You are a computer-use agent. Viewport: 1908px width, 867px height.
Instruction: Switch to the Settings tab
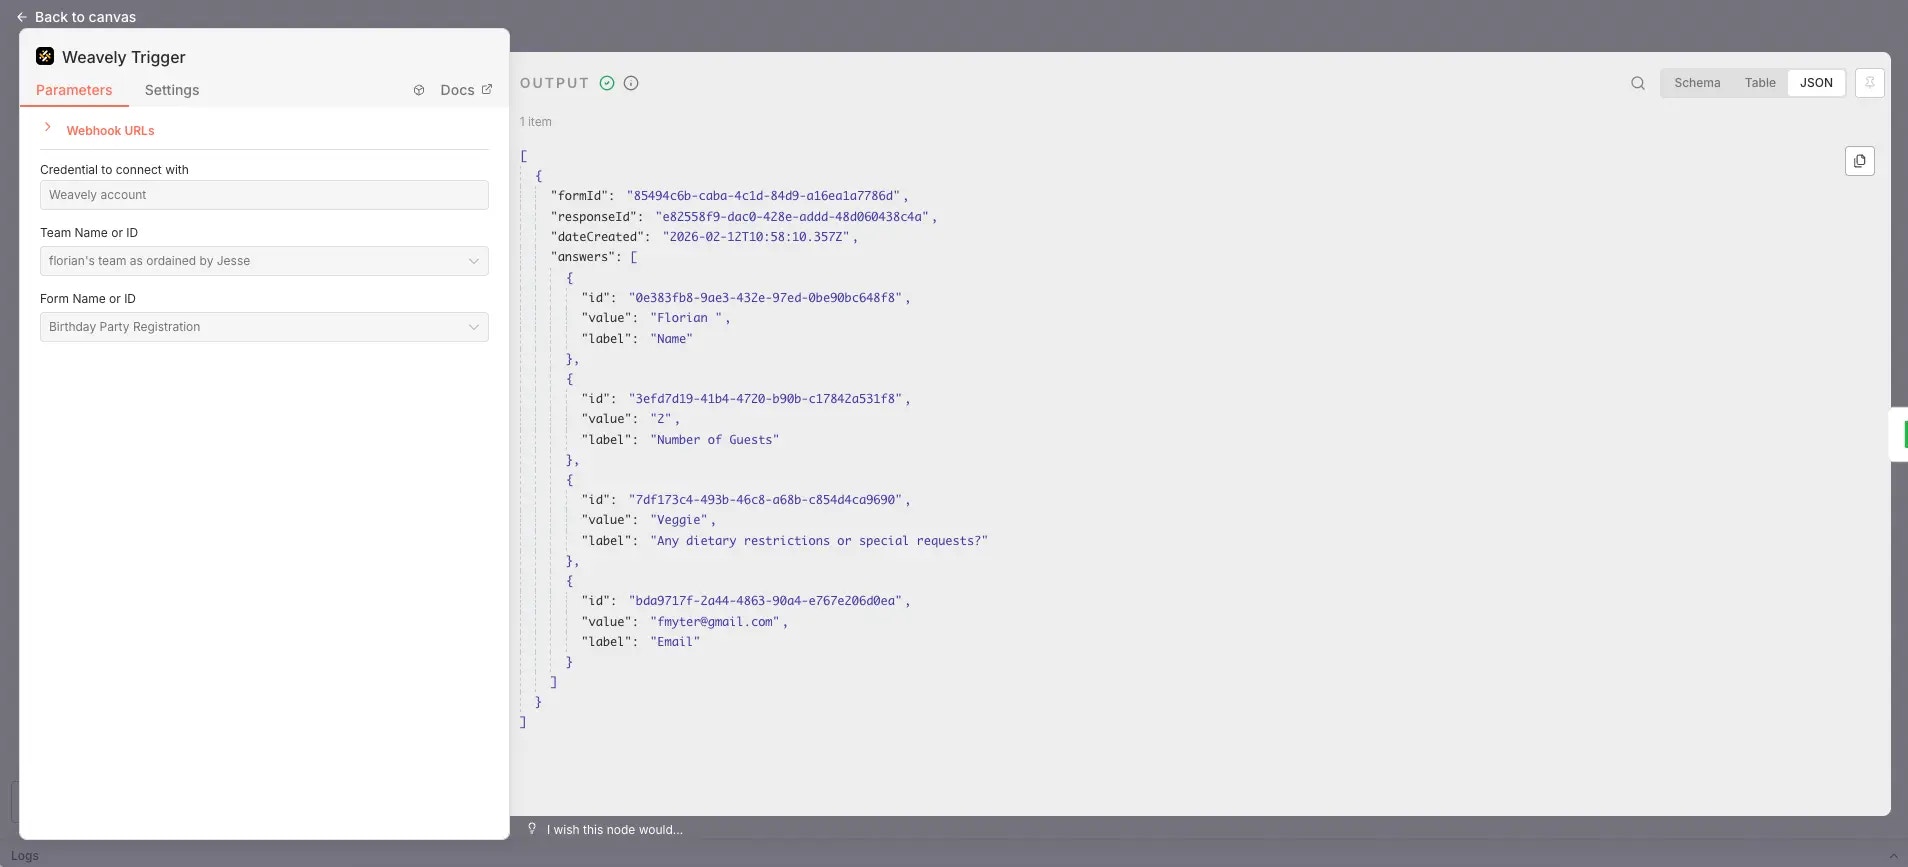click(172, 90)
